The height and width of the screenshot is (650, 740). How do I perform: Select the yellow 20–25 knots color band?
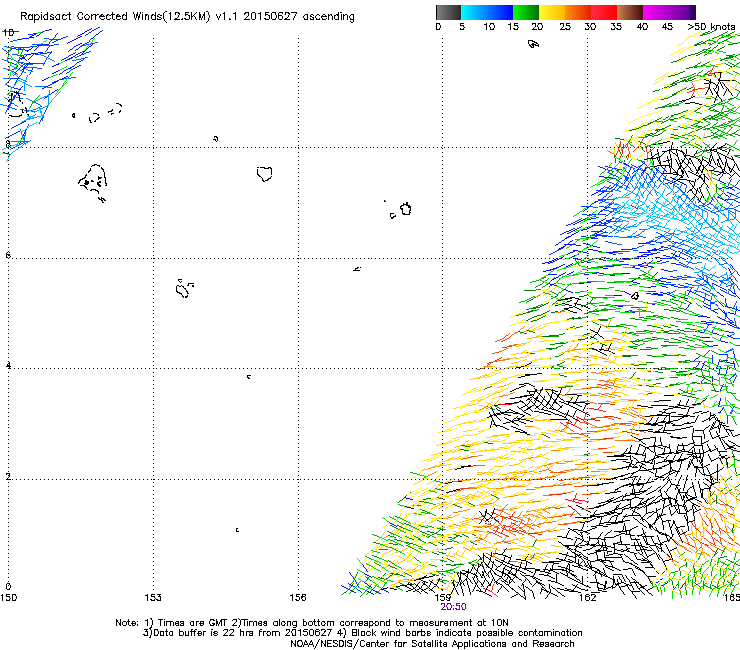click(552, 12)
